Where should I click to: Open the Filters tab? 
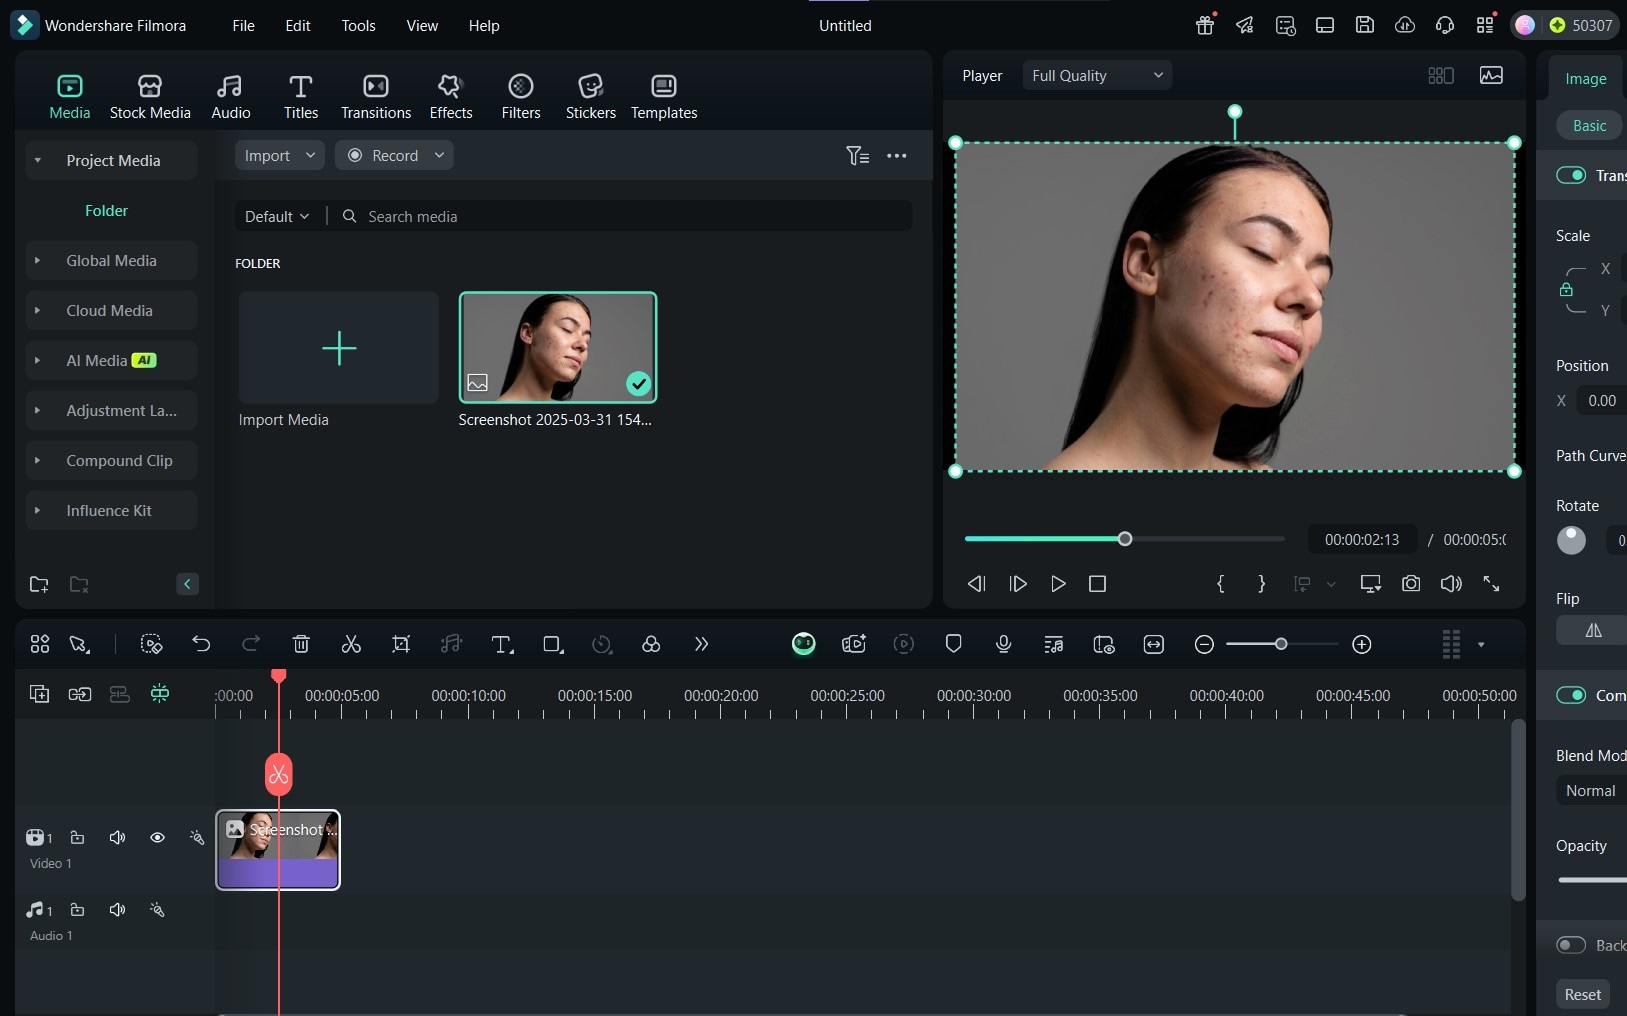pyautogui.click(x=521, y=97)
